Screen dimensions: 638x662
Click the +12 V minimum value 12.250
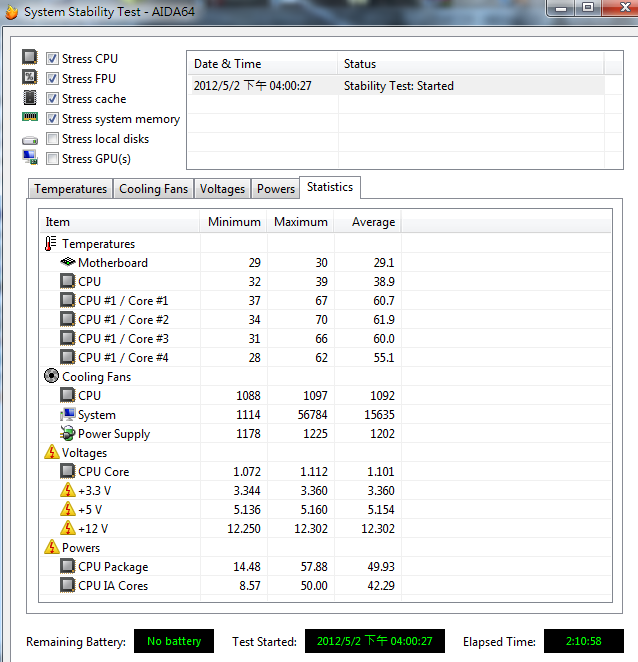click(x=244, y=529)
